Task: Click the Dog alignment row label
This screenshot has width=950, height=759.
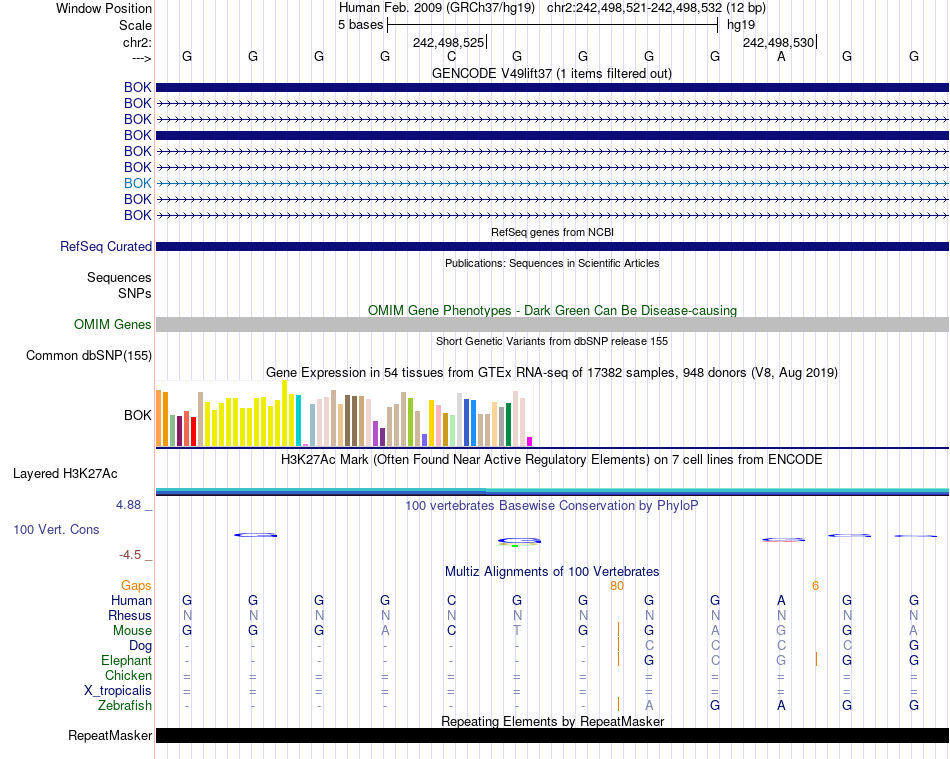Action: 140,646
